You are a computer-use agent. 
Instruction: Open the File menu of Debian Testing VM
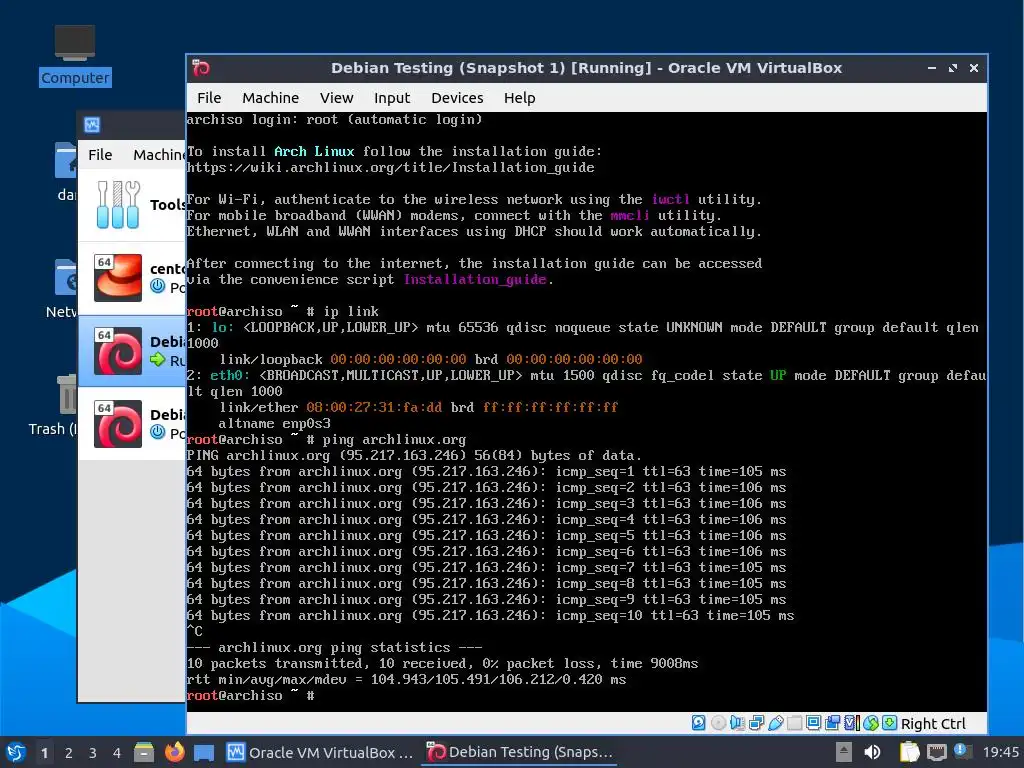pyautogui.click(x=209, y=98)
